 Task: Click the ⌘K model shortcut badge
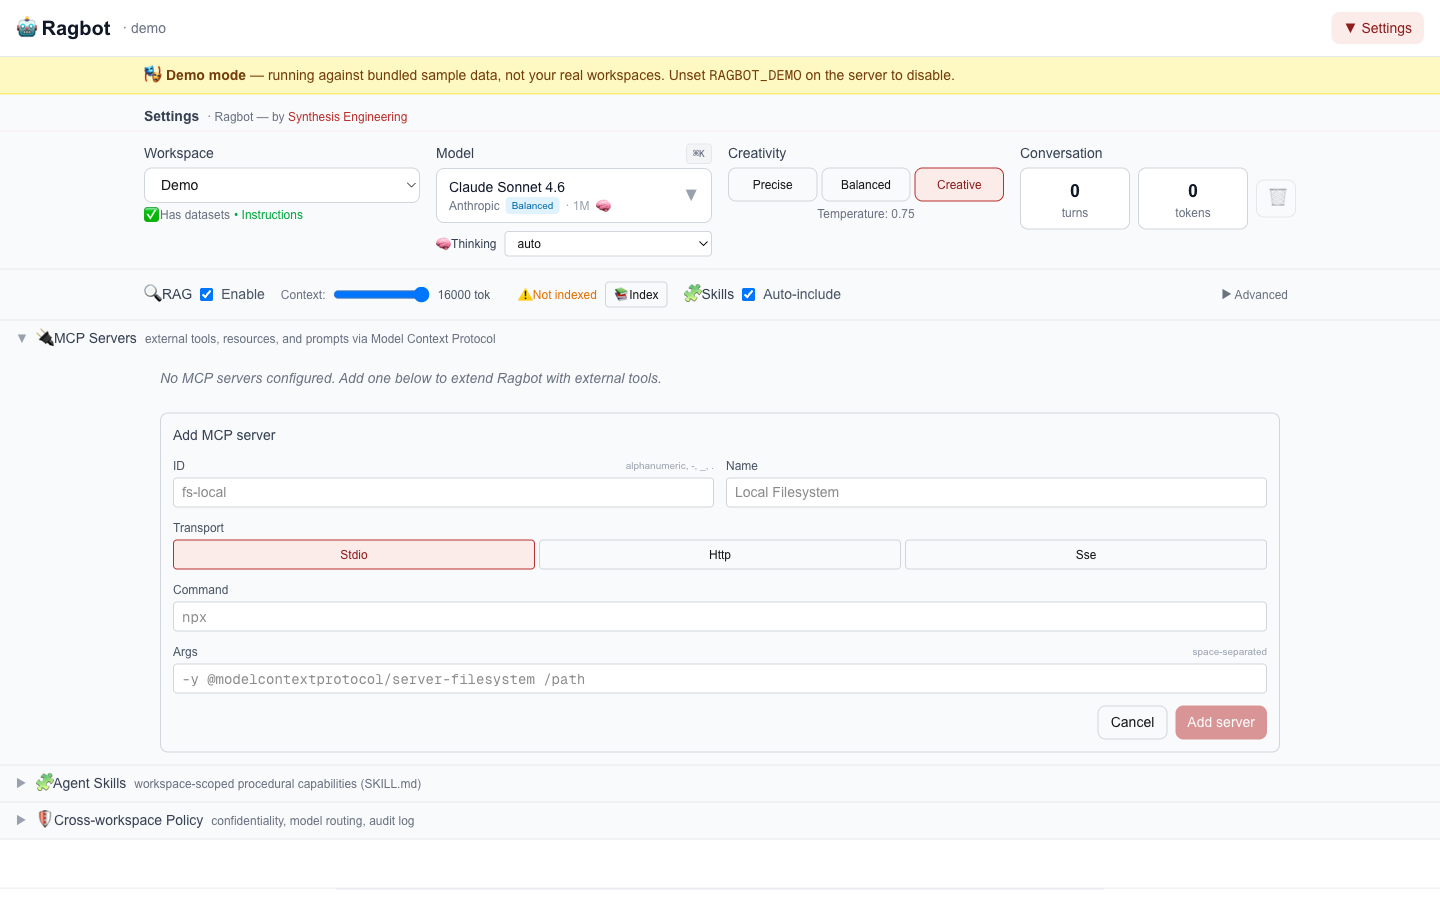pos(699,153)
